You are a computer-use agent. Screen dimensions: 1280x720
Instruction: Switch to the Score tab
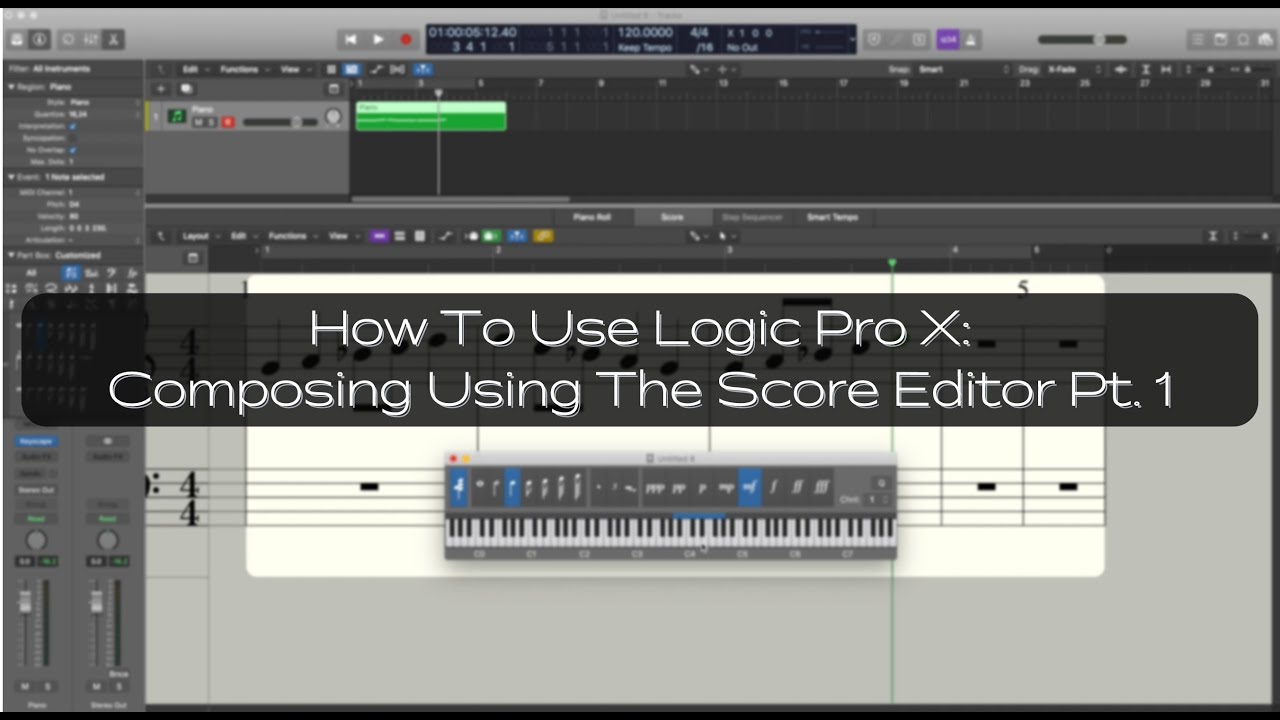coord(672,217)
